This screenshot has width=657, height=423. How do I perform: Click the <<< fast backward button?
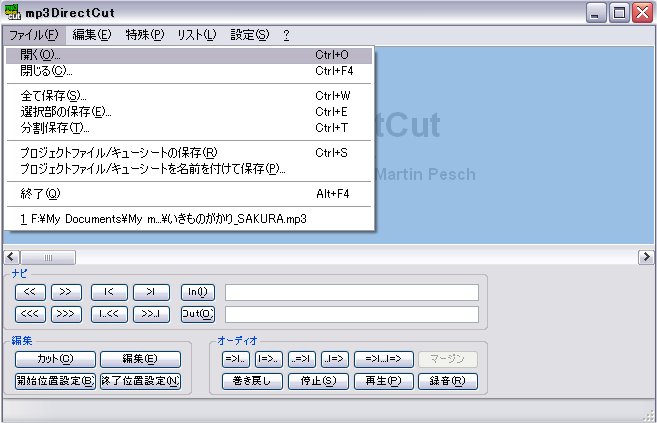pos(30,314)
